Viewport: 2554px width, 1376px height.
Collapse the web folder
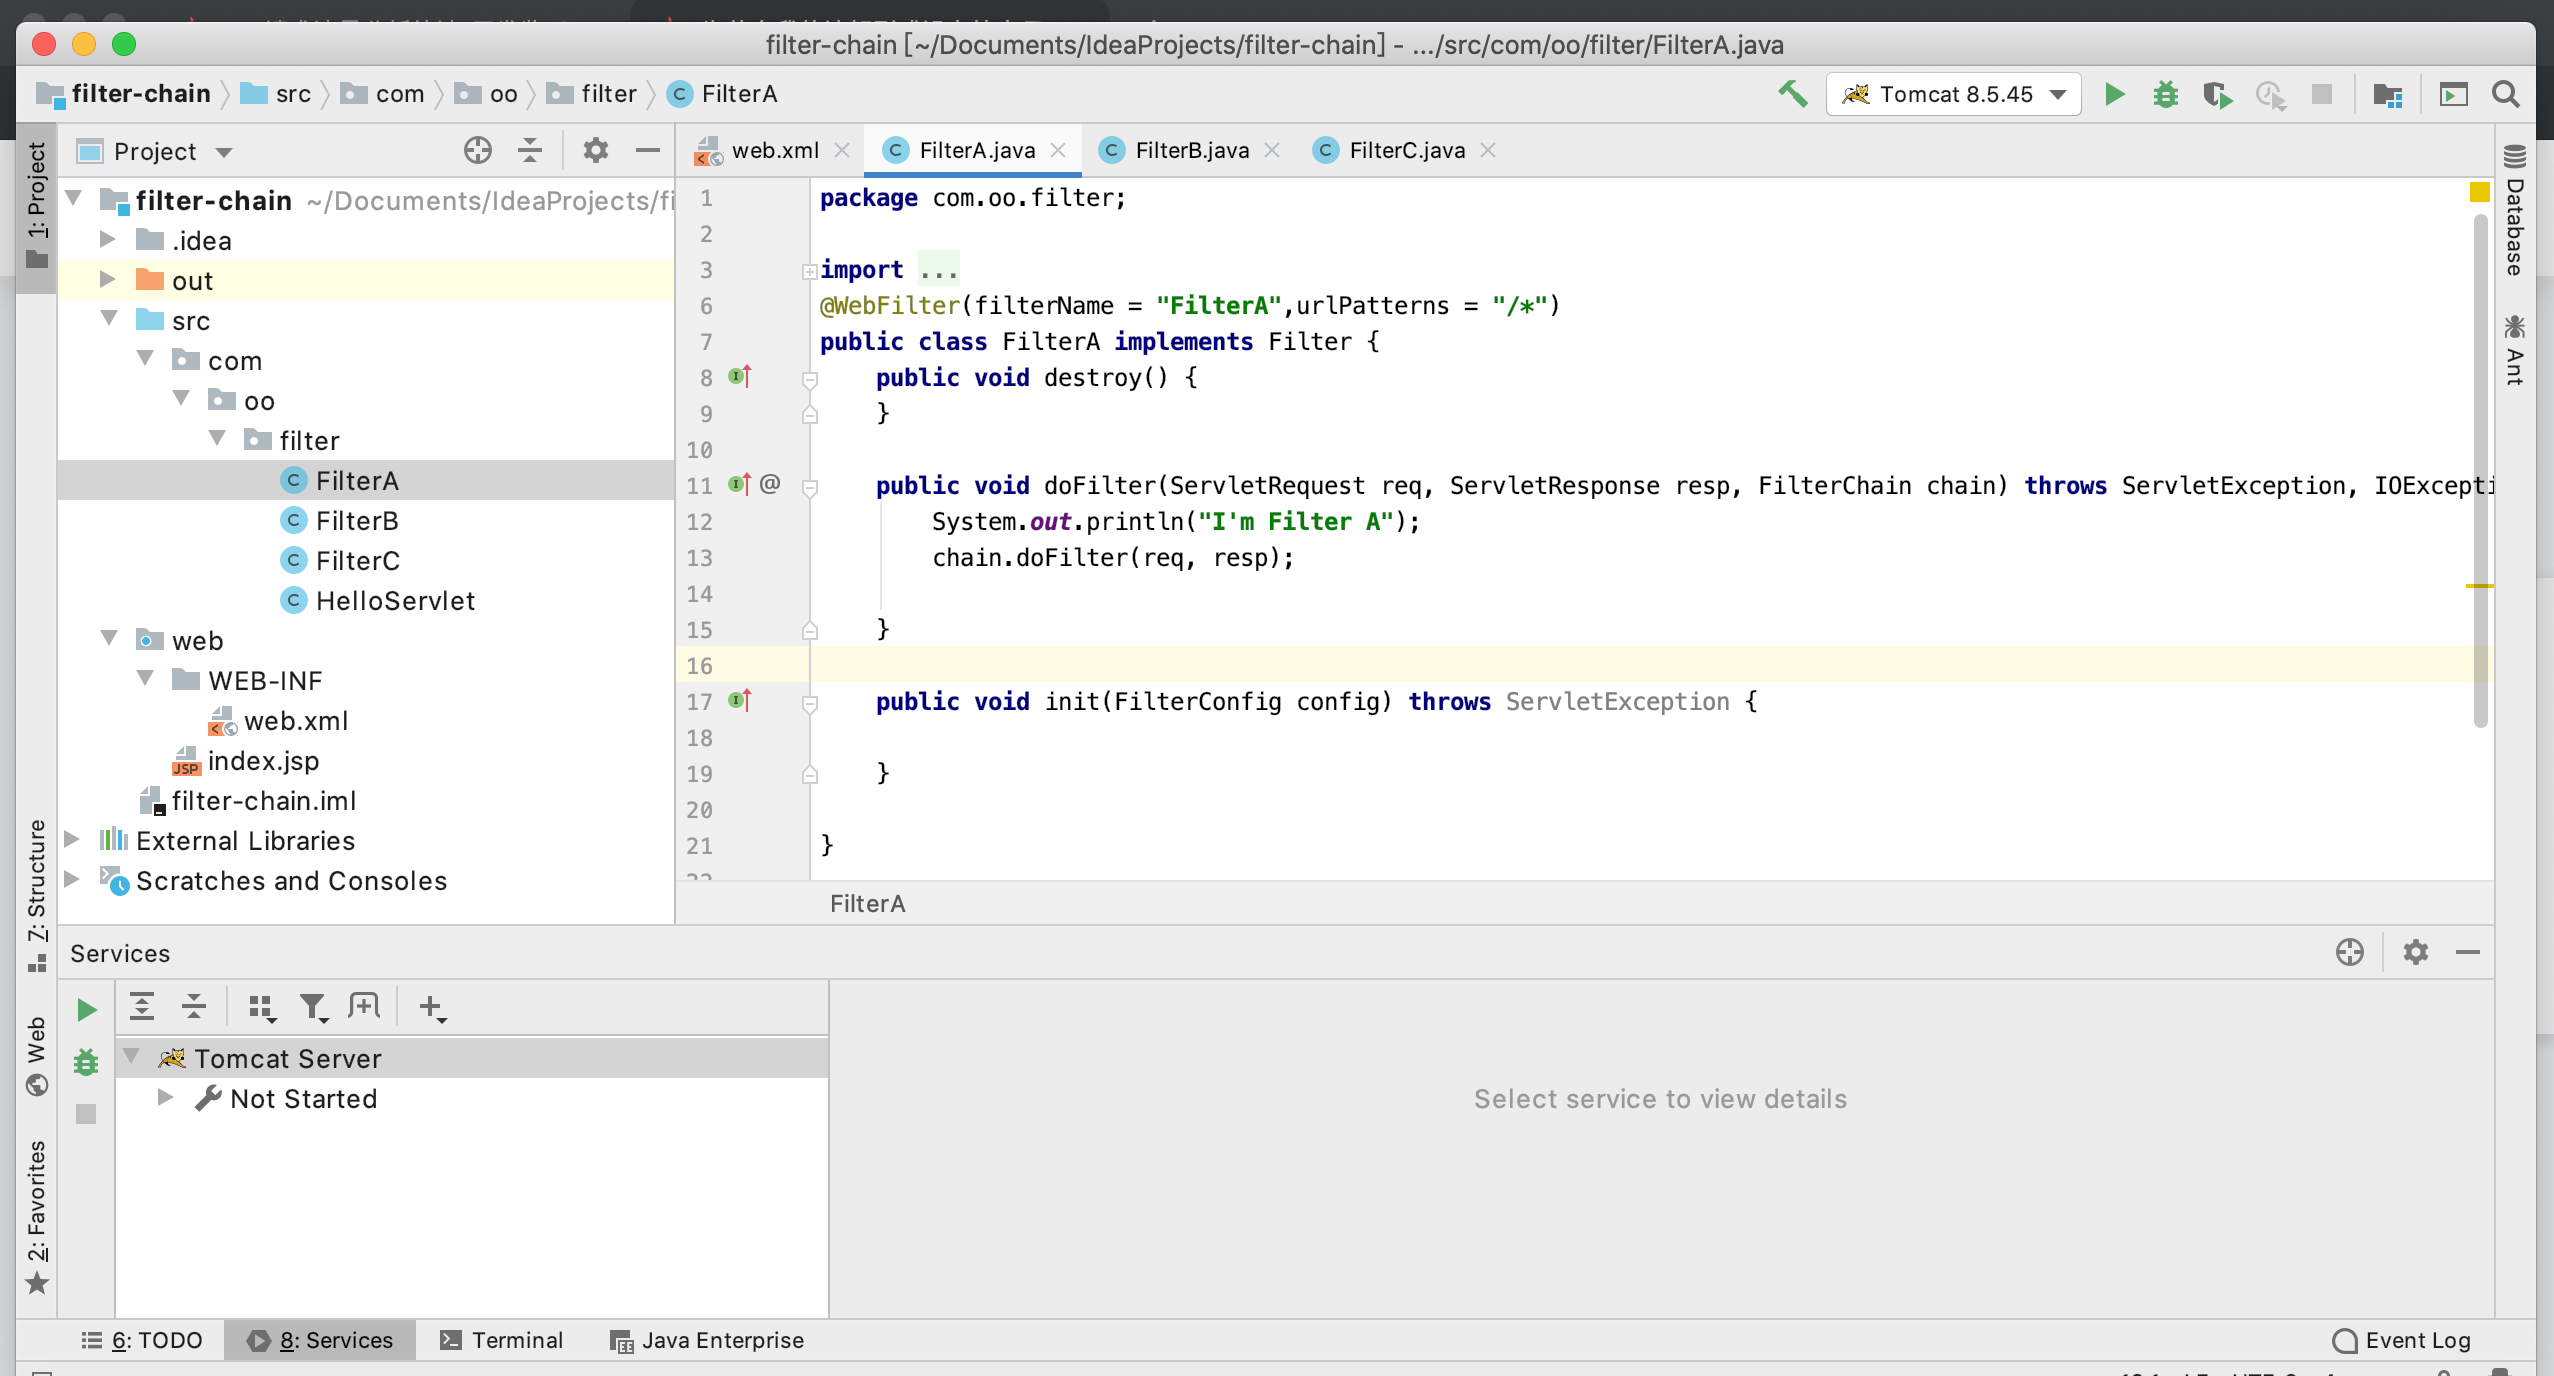(x=110, y=639)
